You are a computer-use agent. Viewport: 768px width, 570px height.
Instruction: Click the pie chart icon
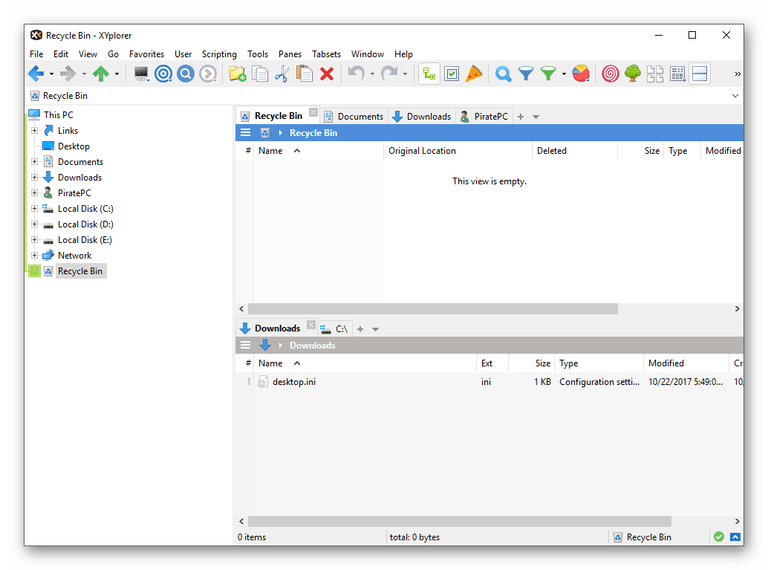pyautogui.click(x=581, y=74)
